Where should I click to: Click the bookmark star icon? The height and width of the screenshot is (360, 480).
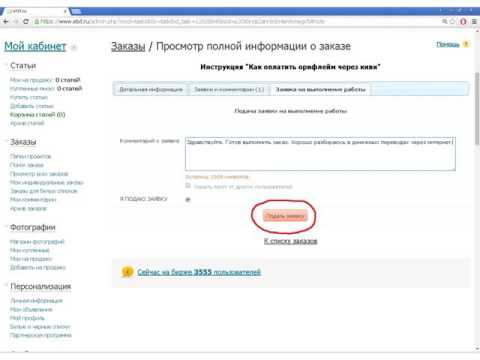pyautogui.click(x=452, y=21)
